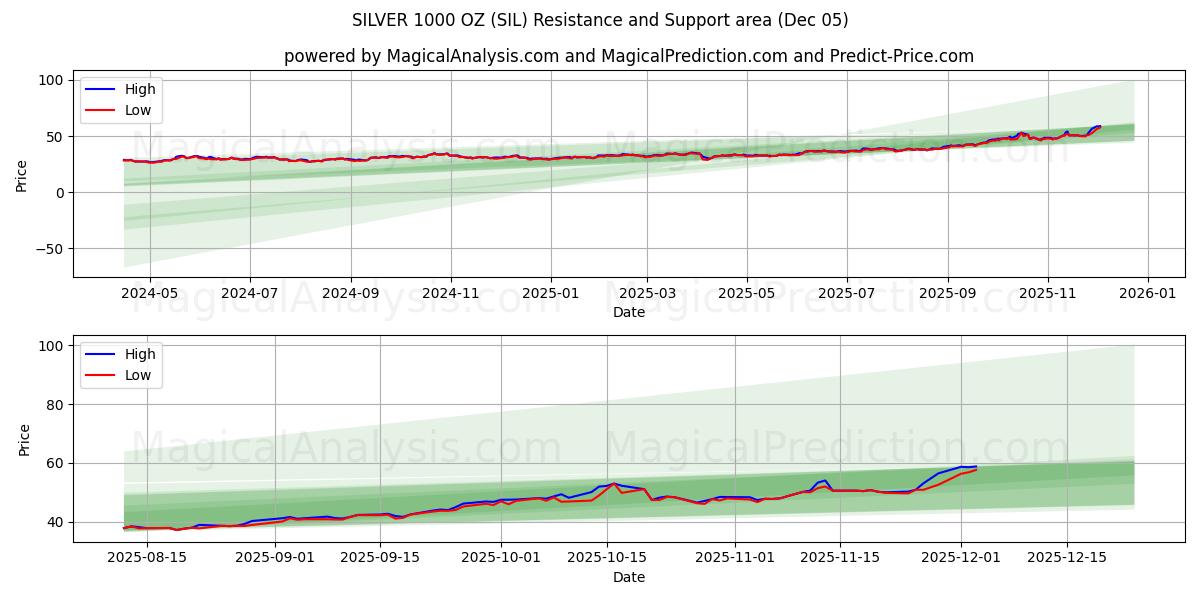The width and height of the screenshot is (1200, 600).
Task: Click the Price axis label of lower chart
Action: point(27,437)
